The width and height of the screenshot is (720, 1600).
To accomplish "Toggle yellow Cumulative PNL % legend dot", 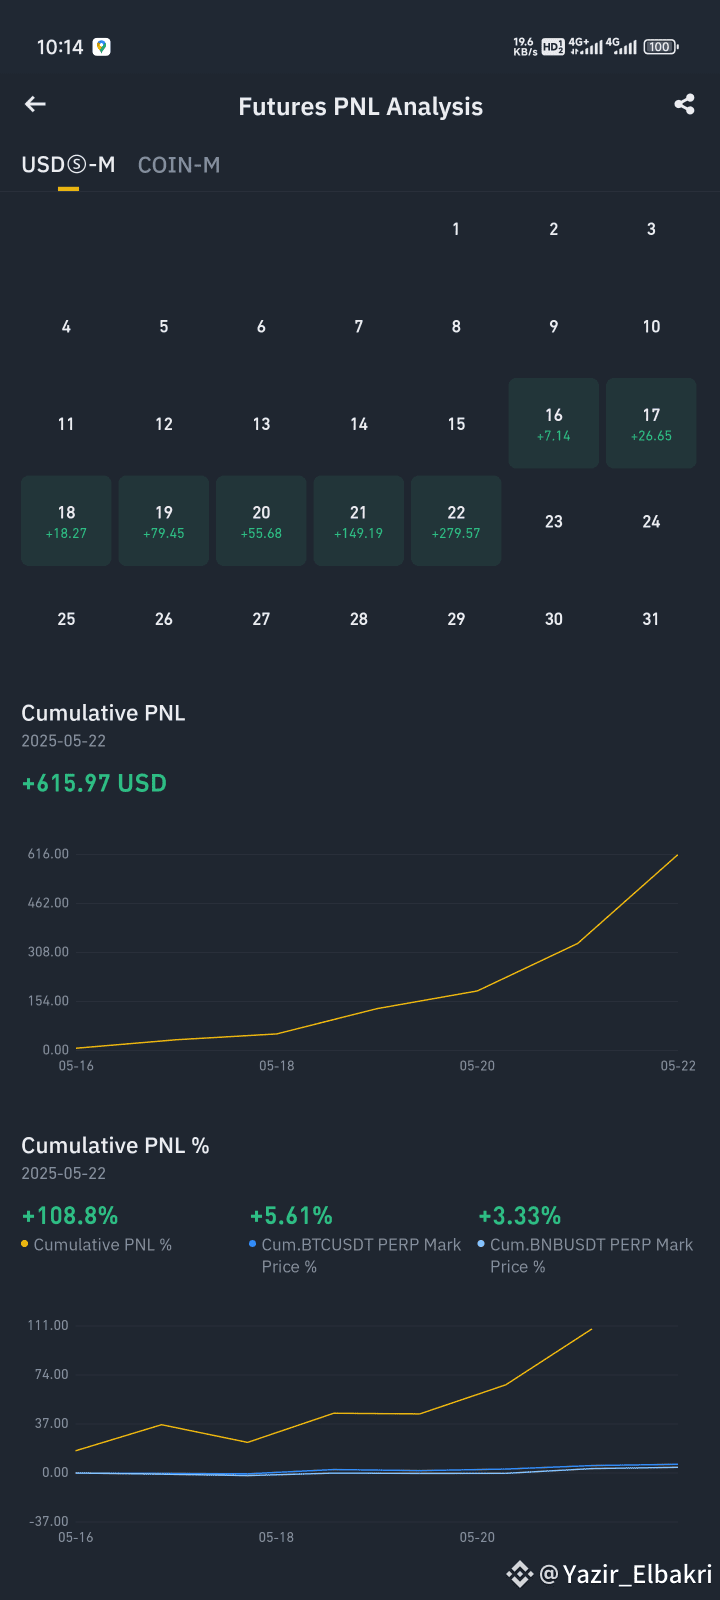I will click(x=25, y=1245).
